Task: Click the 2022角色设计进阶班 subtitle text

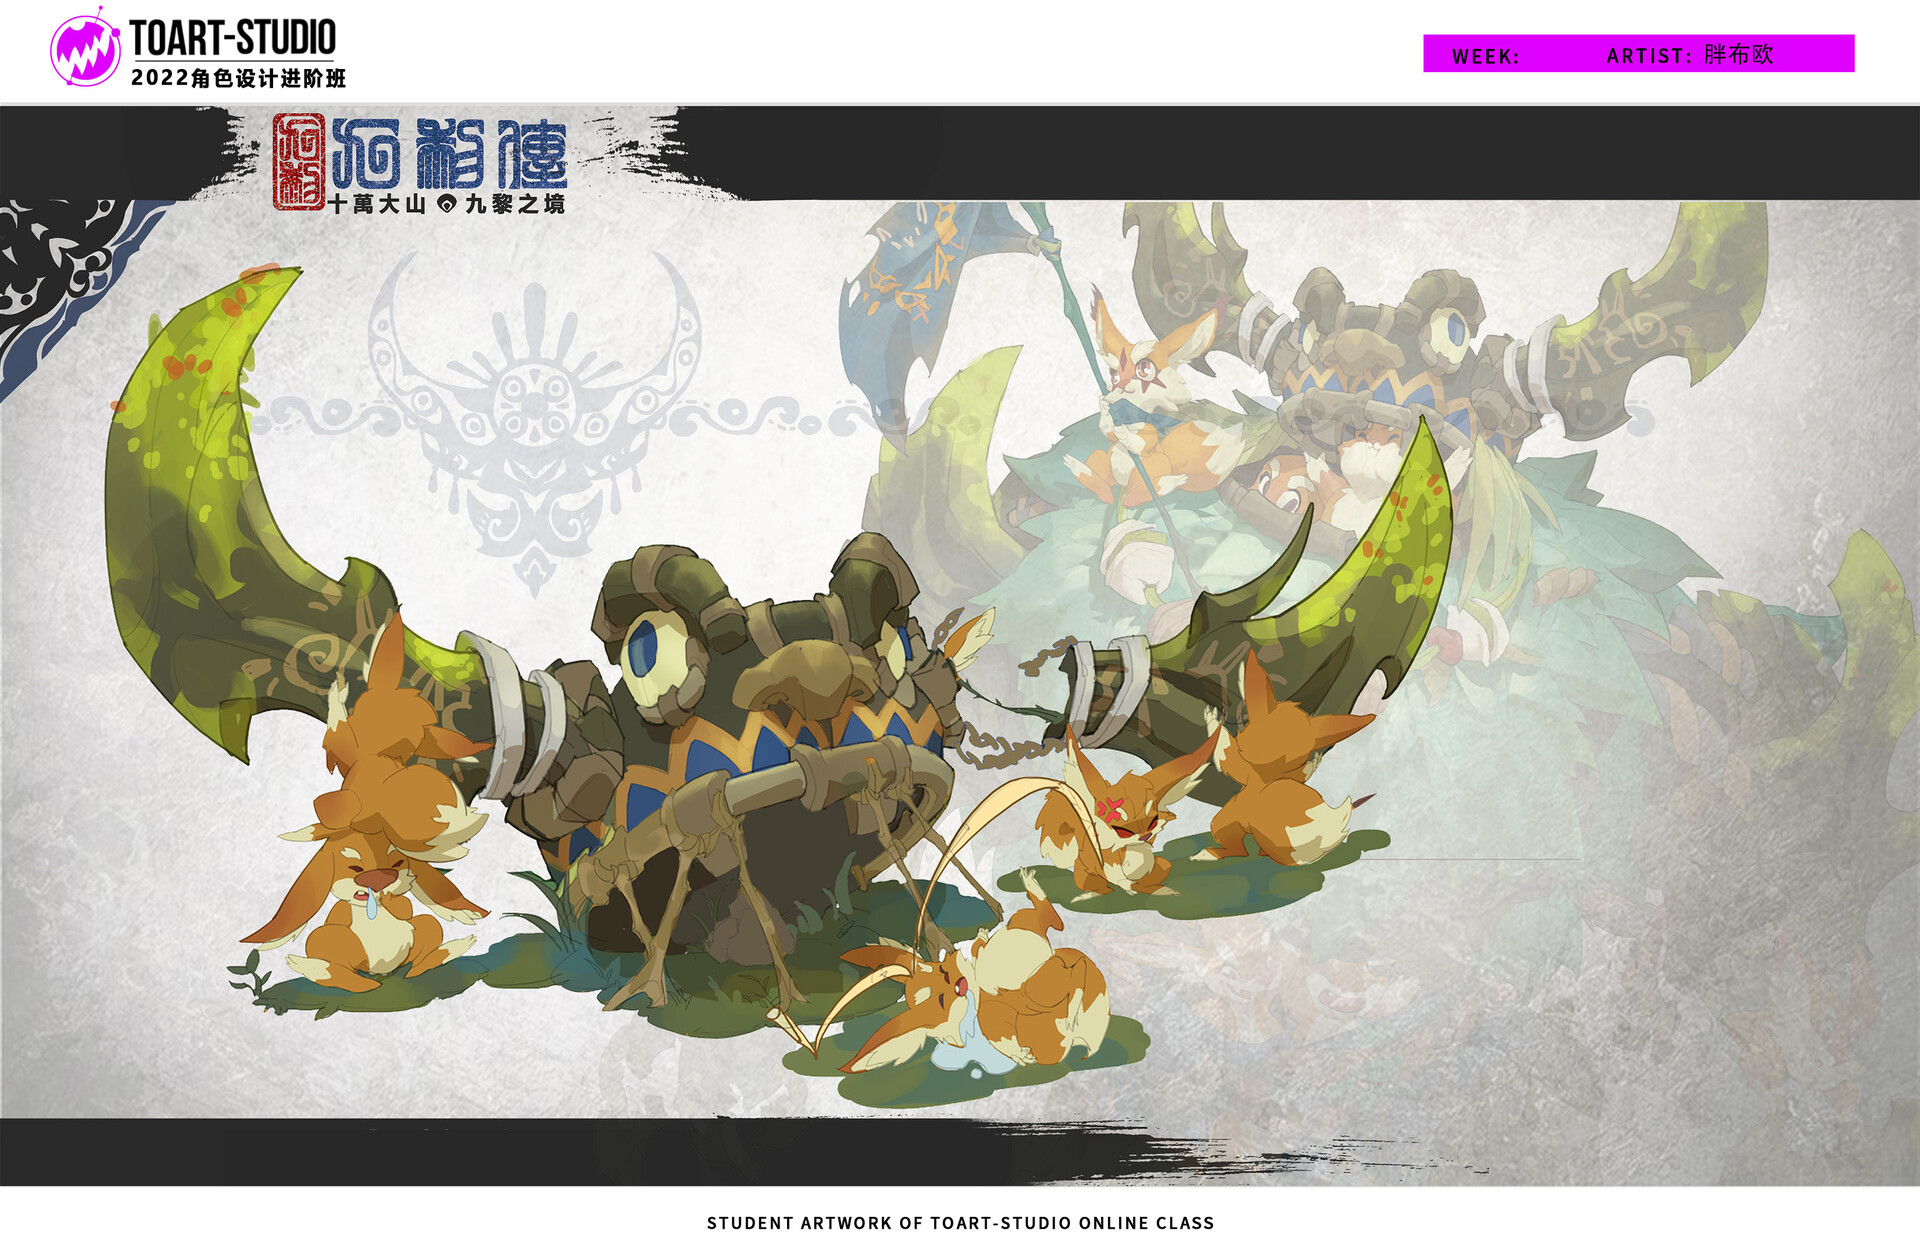Action: pyautogui.click(x=238, y=78)
